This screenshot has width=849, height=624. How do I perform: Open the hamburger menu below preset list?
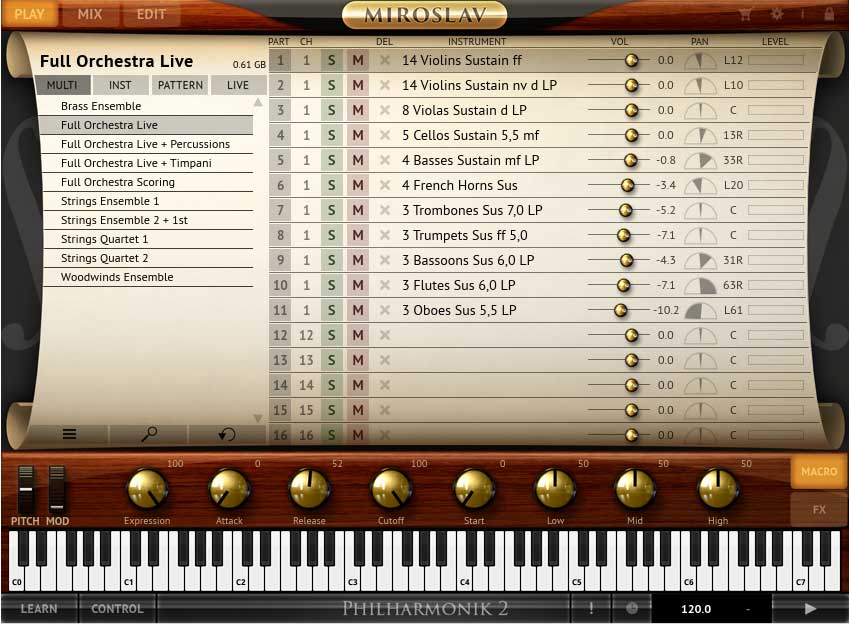pos(69,434)
